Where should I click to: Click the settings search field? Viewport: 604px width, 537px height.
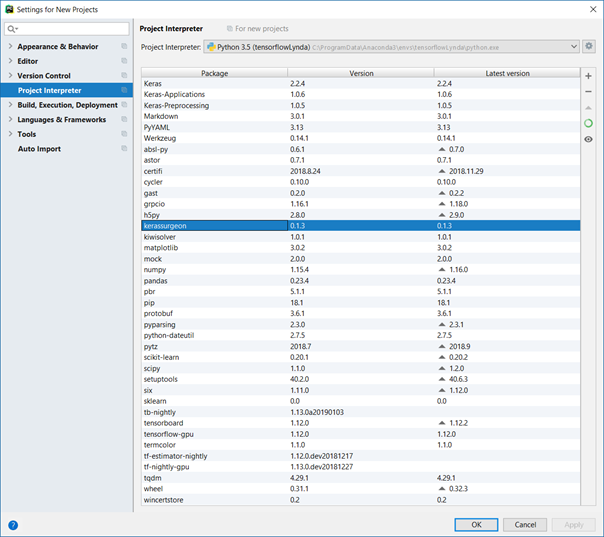point(67,29)
